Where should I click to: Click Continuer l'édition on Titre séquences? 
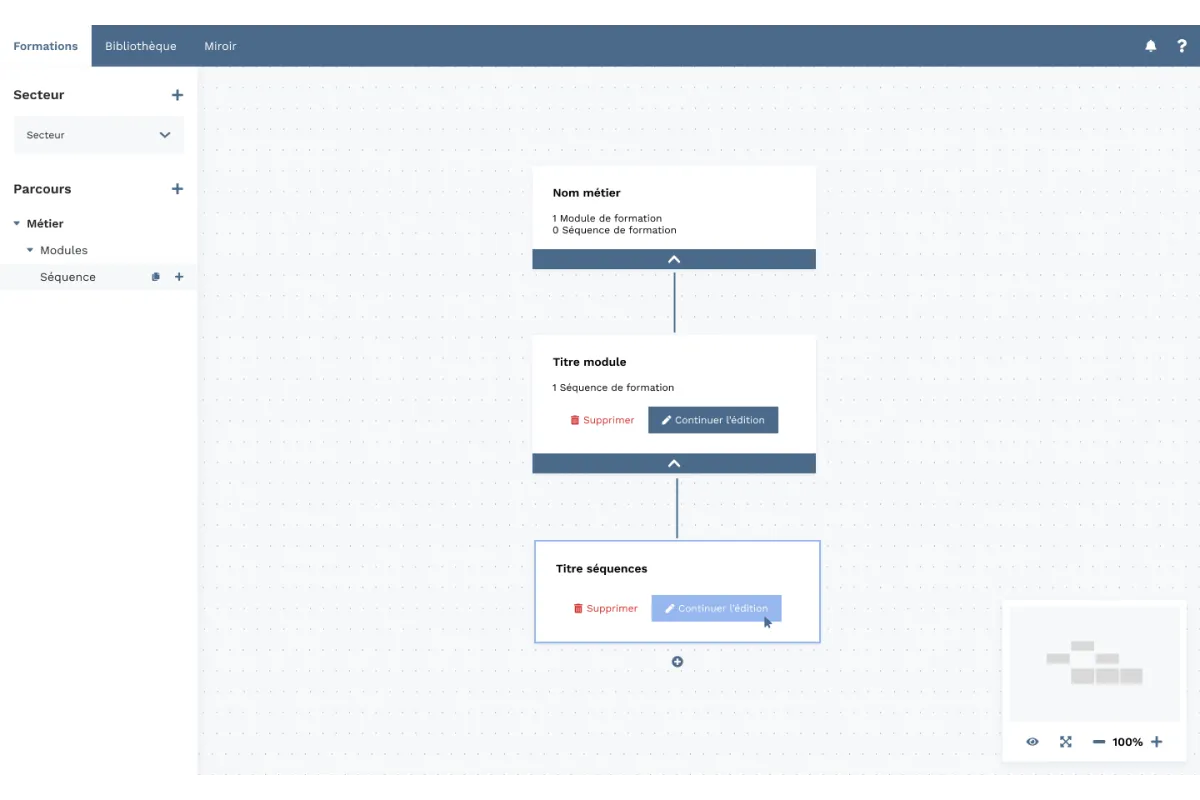click(716, 608)
